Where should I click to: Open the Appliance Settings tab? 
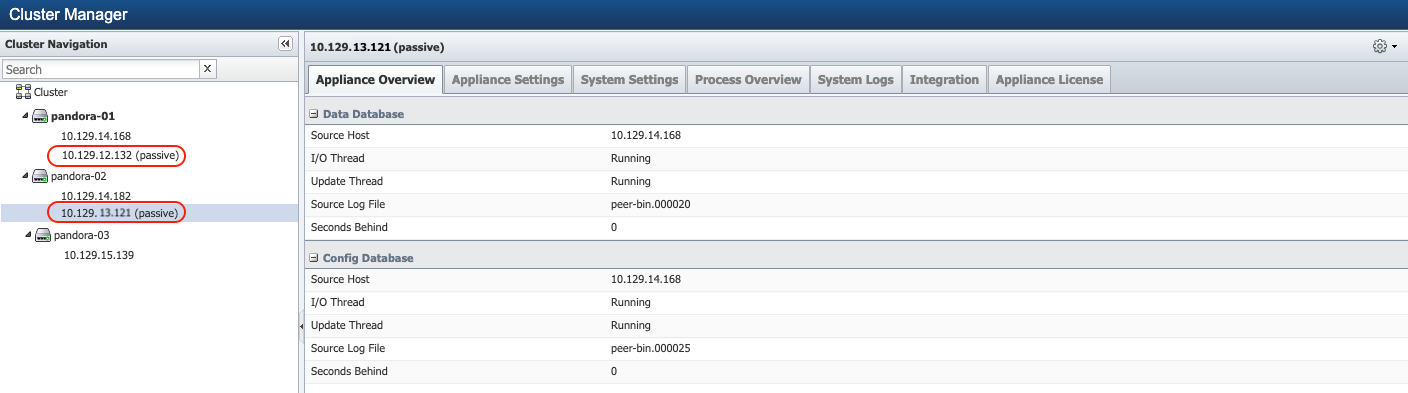click(508, 80)
